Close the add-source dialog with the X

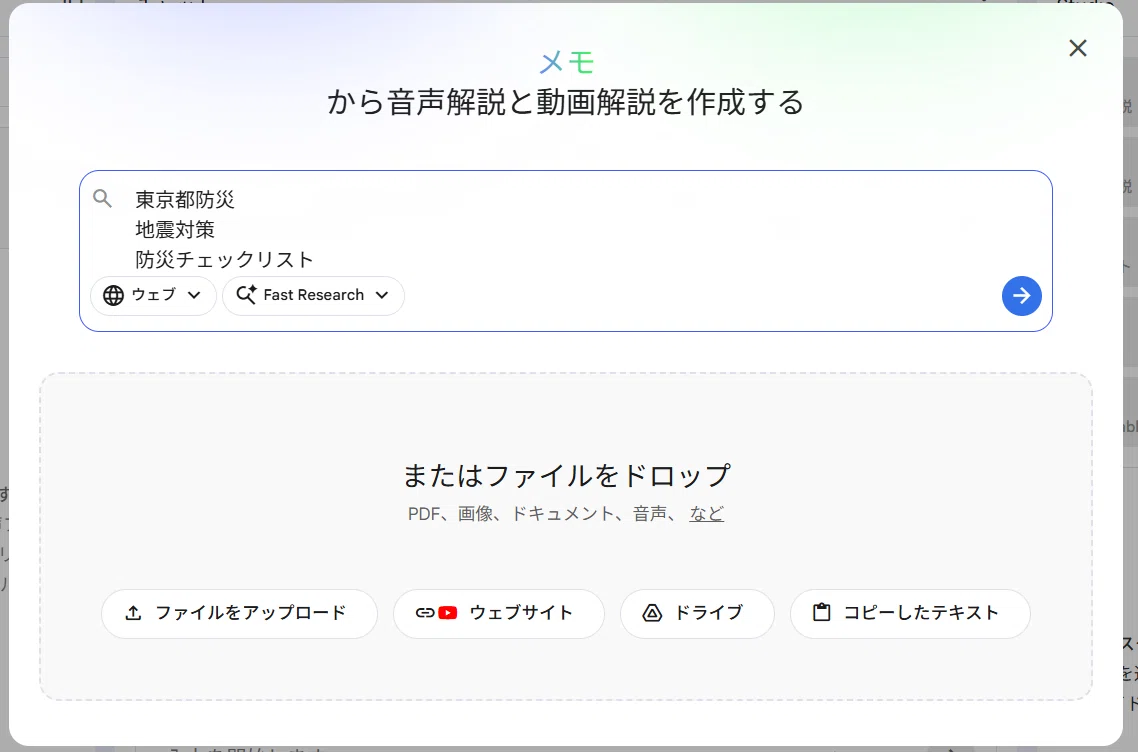[1078, 48]
